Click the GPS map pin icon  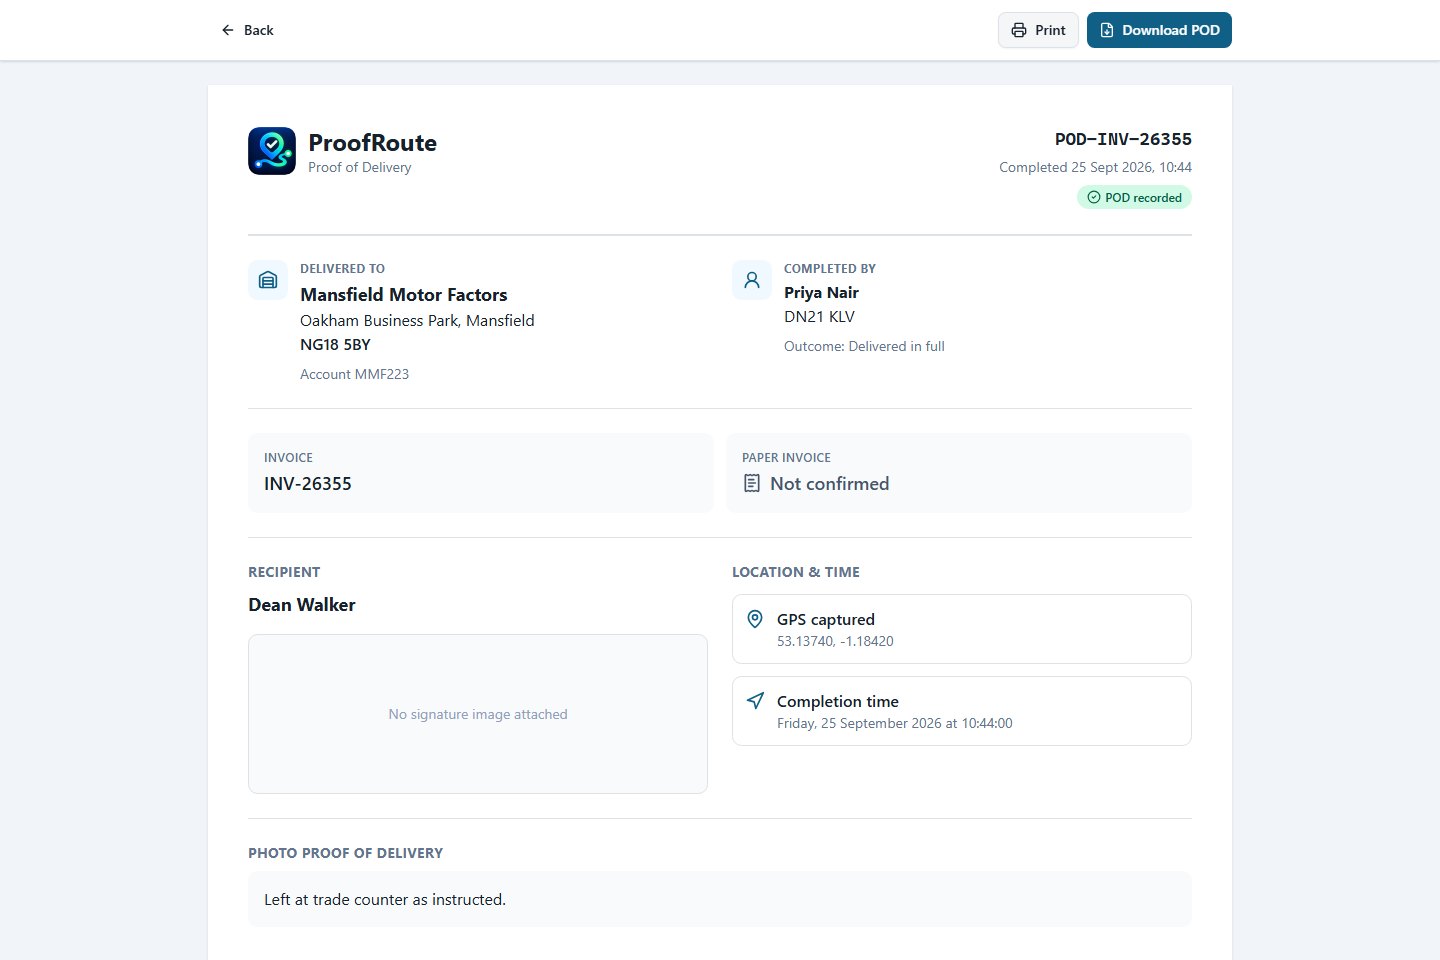tap(755, 619)
